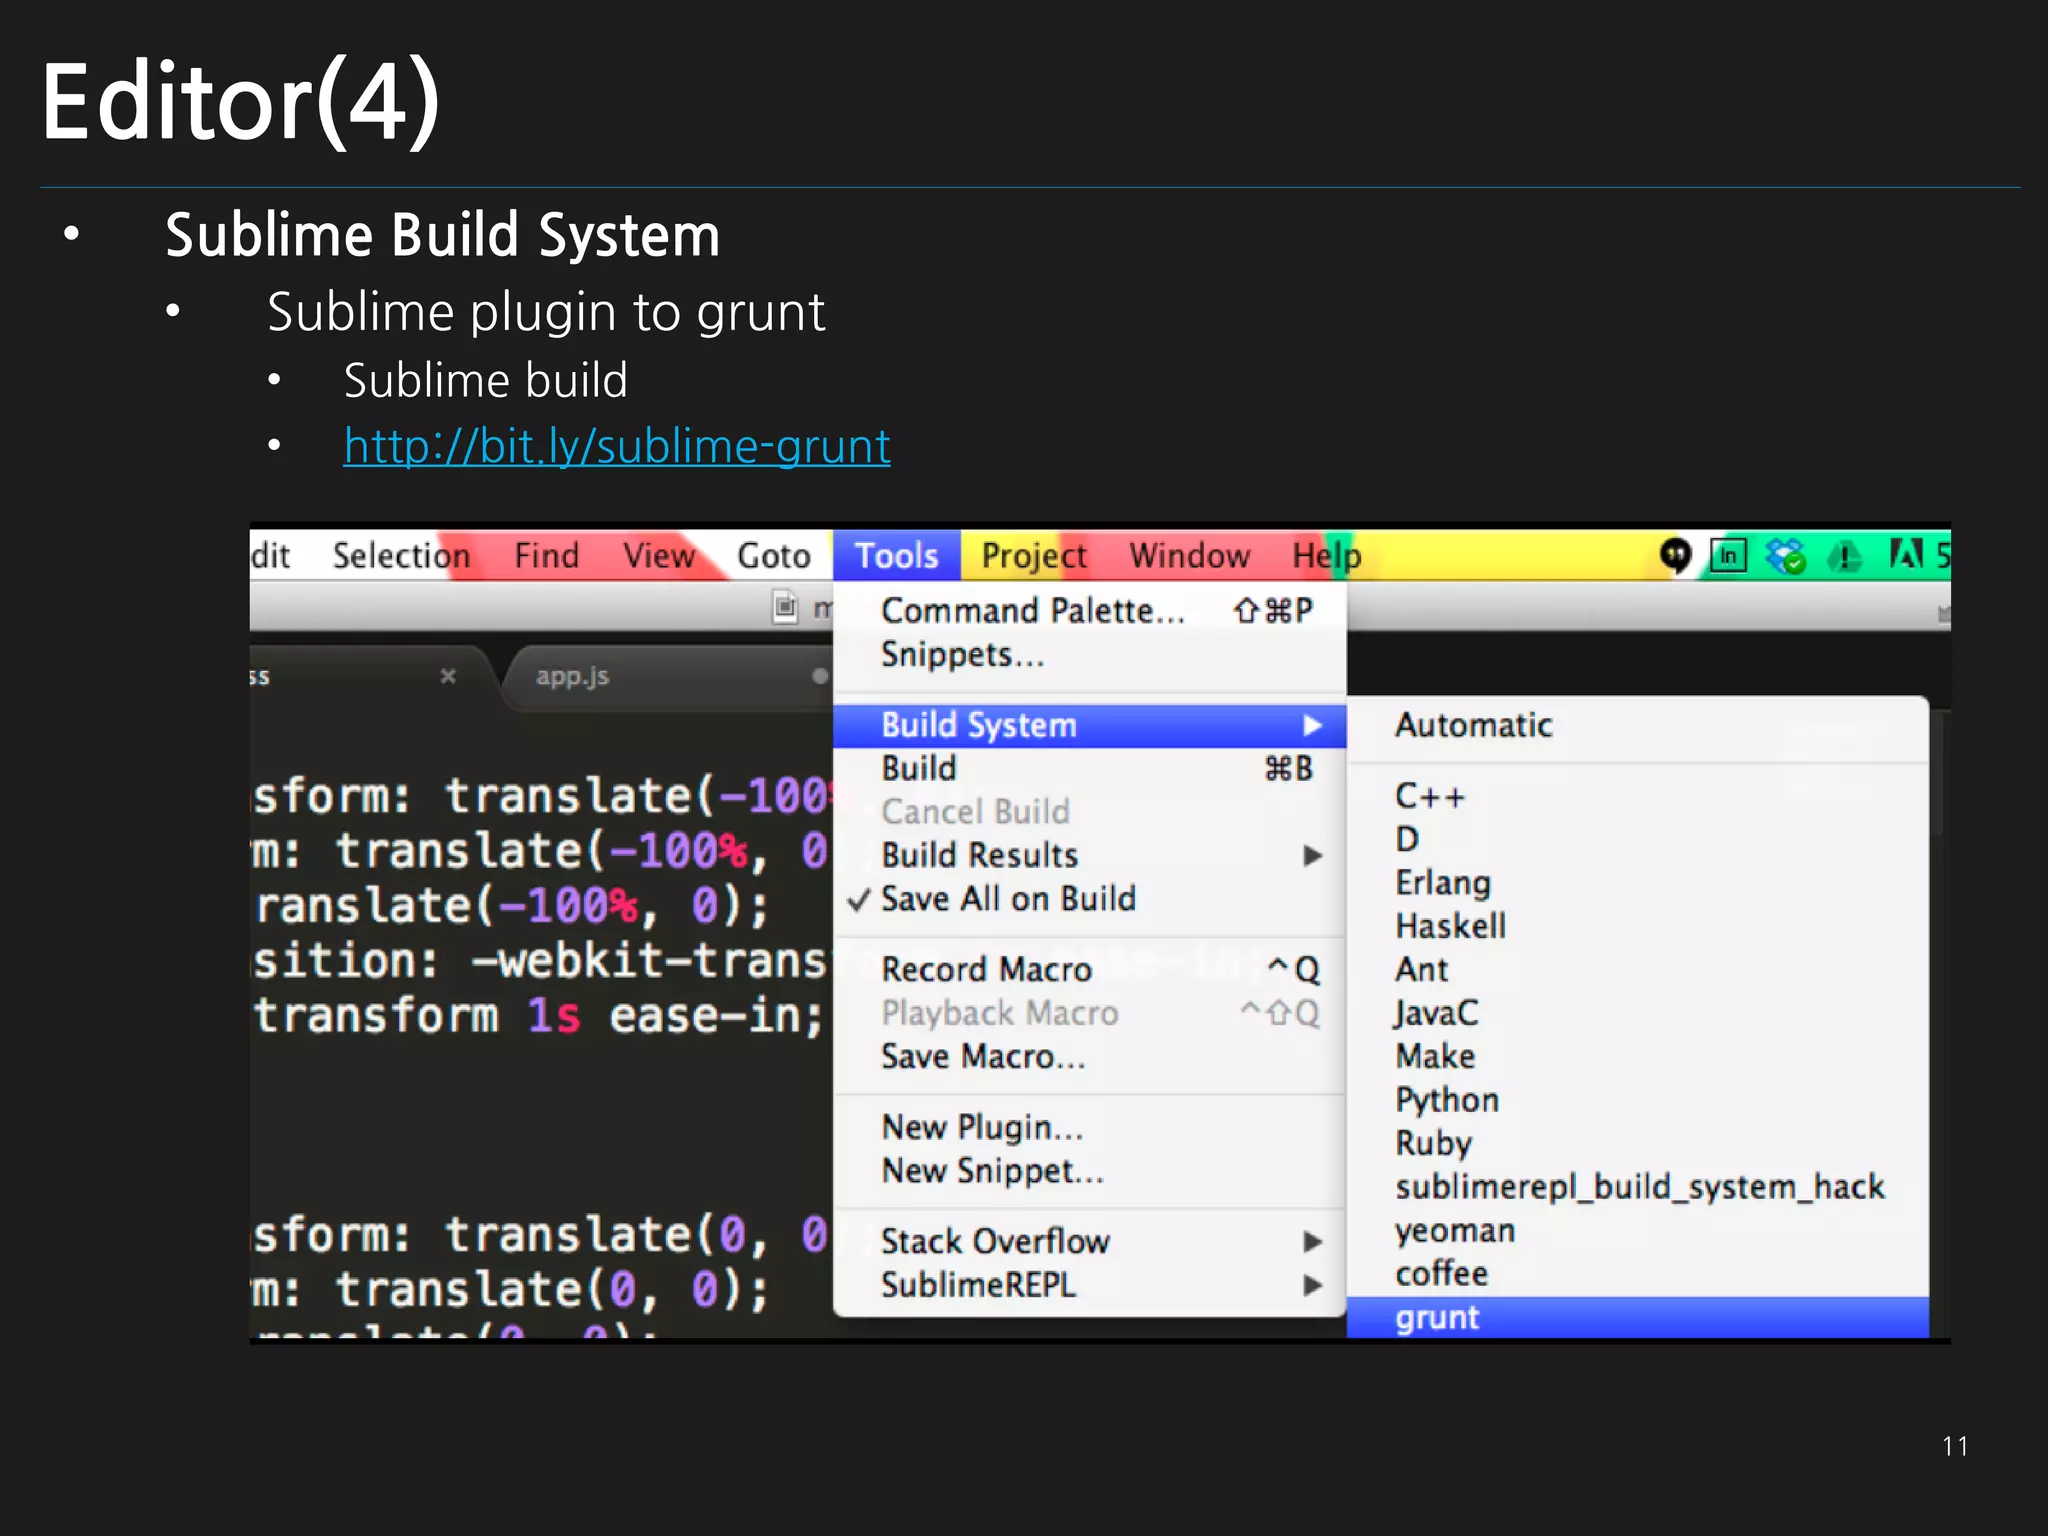Click the Cancel Build menu item
Screen dimensions: 2048x1536
pyautogui.click(x=1090, y=811)
